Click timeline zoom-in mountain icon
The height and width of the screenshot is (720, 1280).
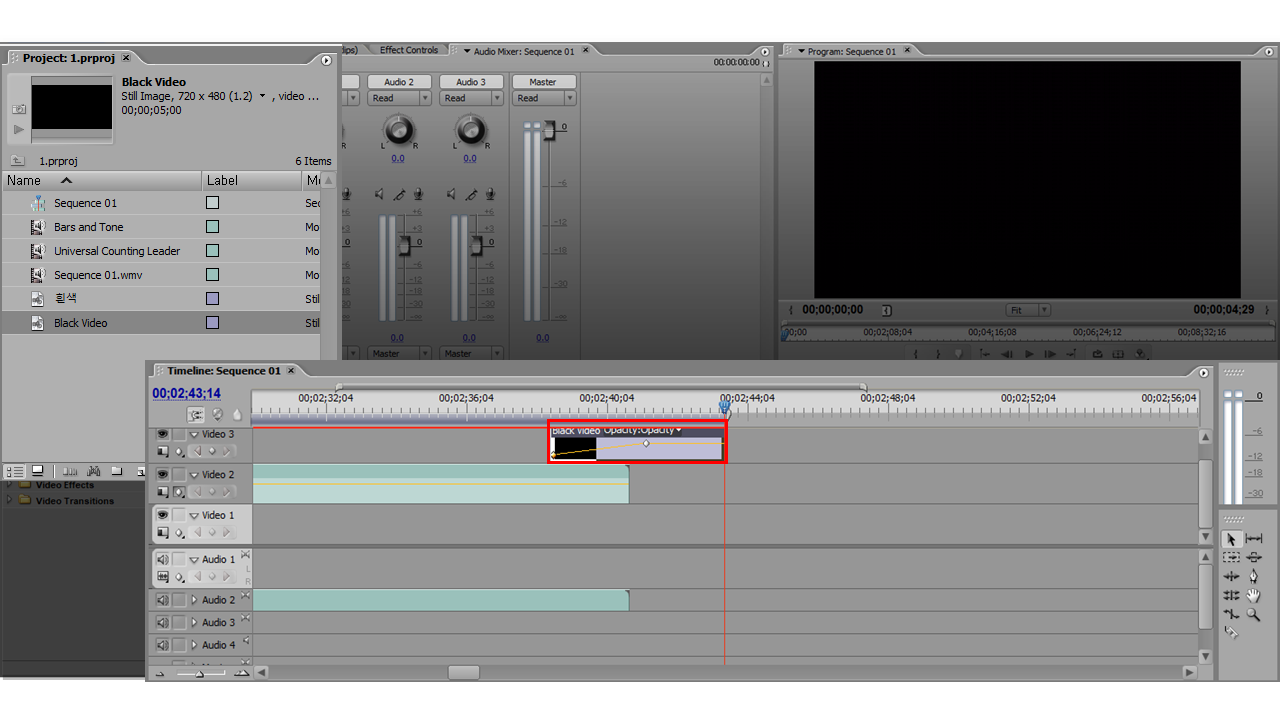(x=242, y=673)
